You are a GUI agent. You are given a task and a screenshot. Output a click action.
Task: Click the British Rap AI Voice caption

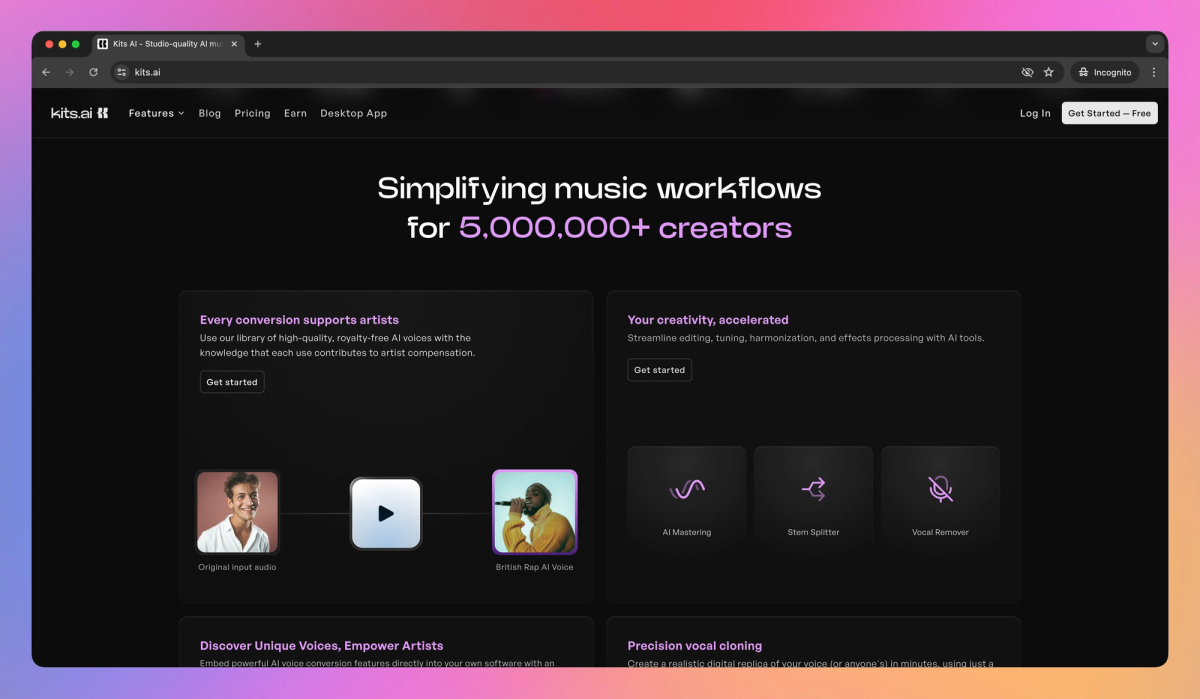click(x=535, y=567)
